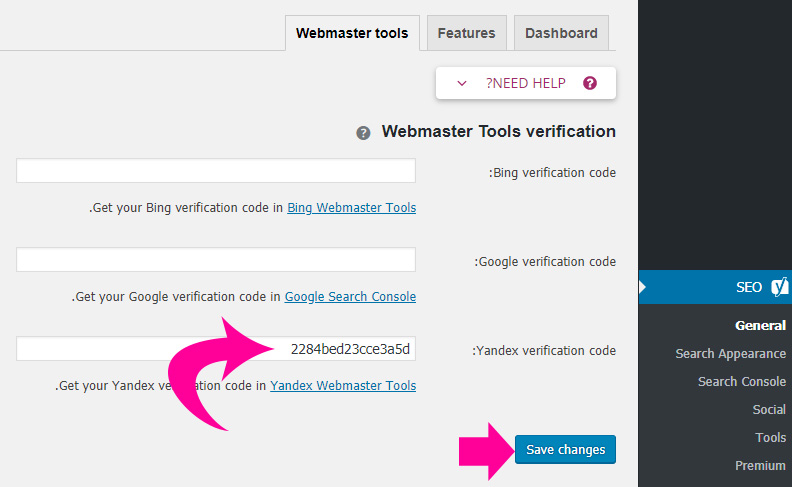Select General in the SEO submenu
Viewport: 792px width, 487px height.
pos(760,325)
